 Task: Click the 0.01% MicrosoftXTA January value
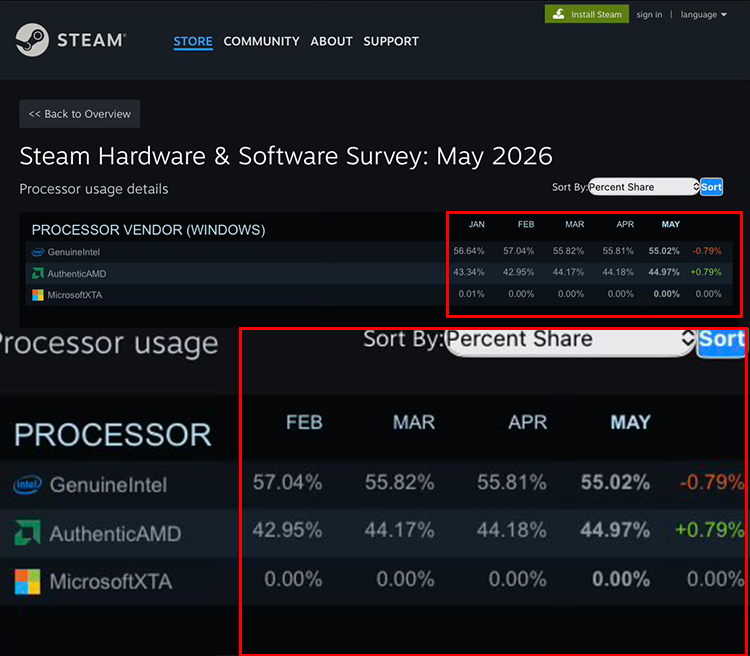[x=471, y=294]
